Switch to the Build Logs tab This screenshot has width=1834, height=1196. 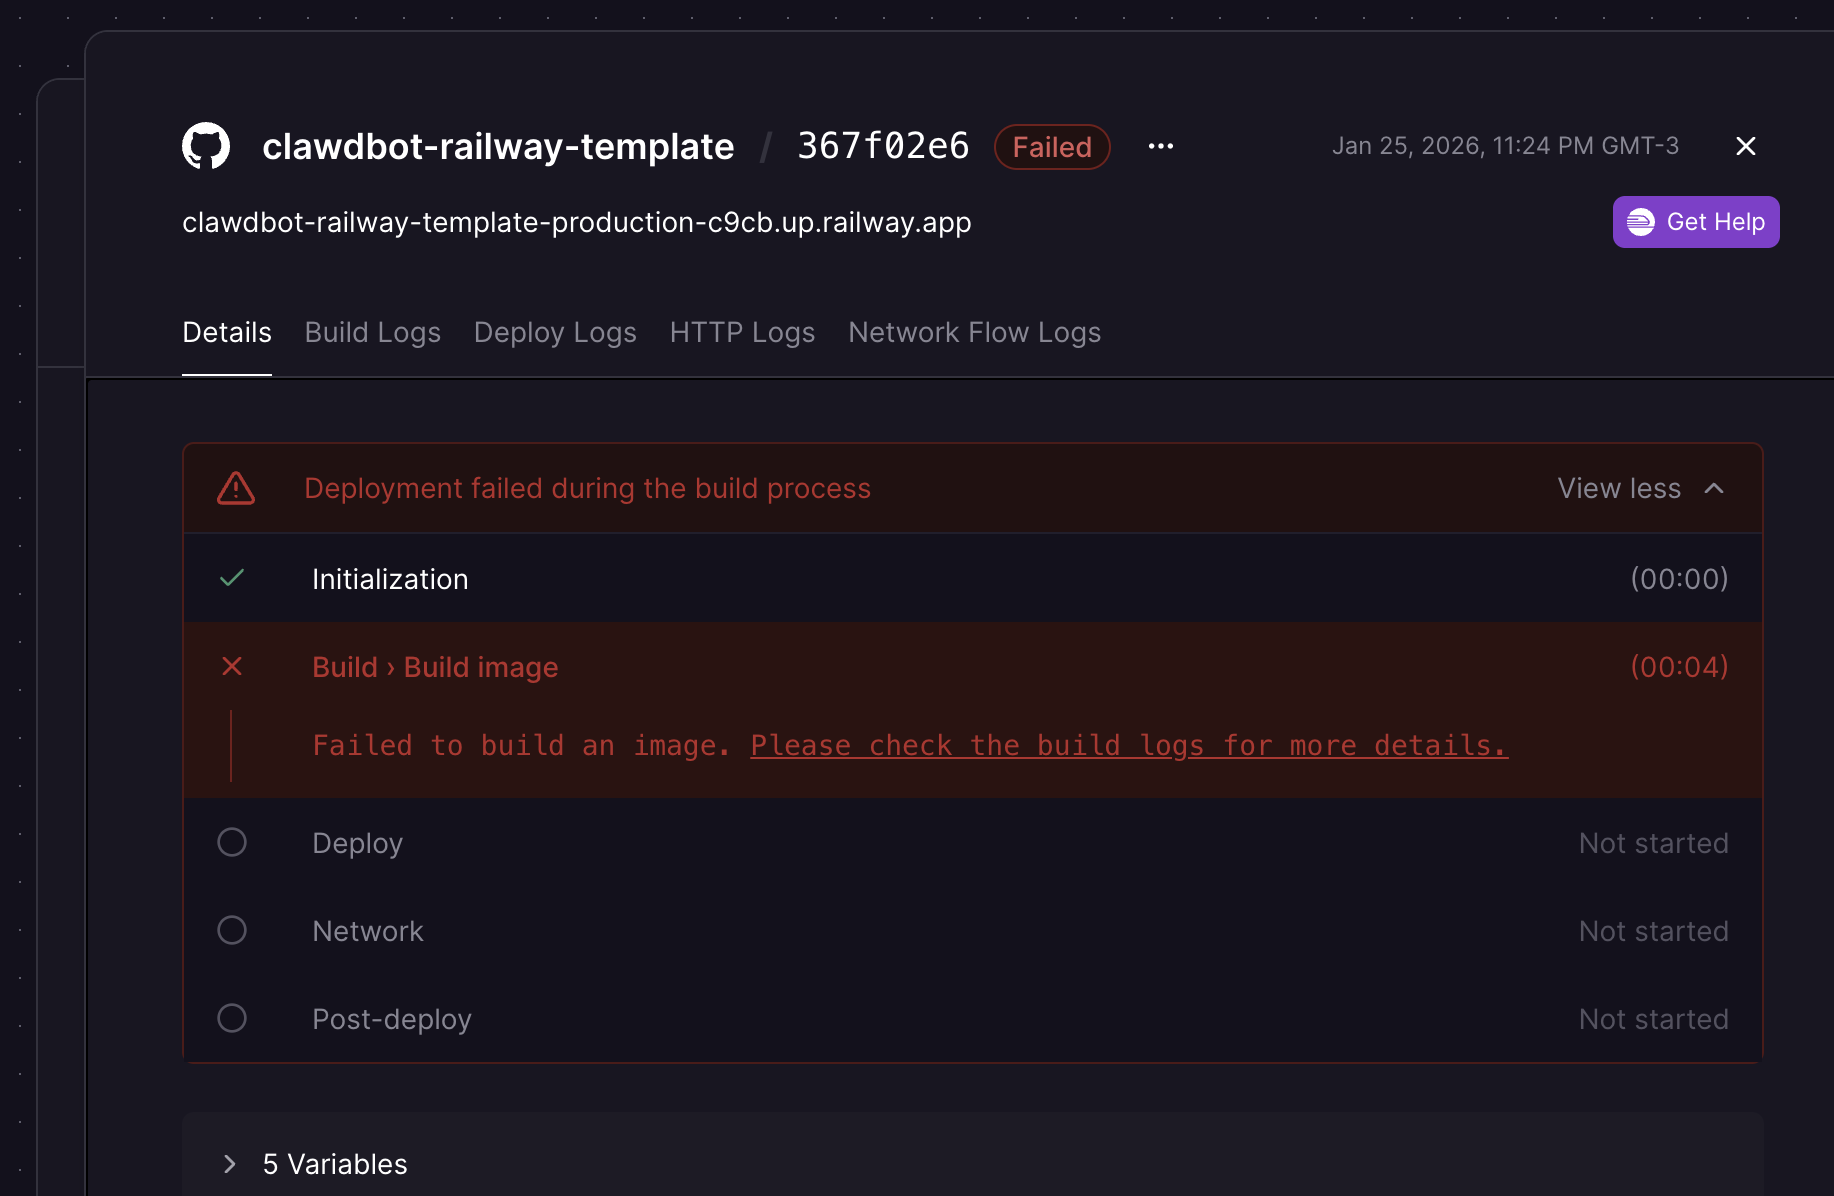point(372,333)
